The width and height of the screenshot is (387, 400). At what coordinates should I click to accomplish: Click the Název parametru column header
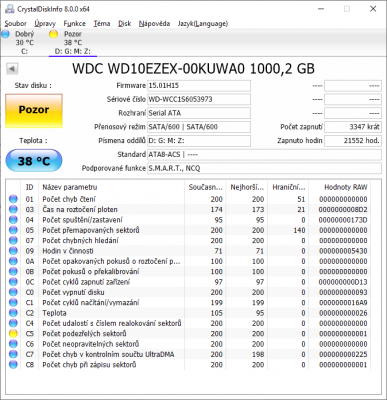pos(112,187)
